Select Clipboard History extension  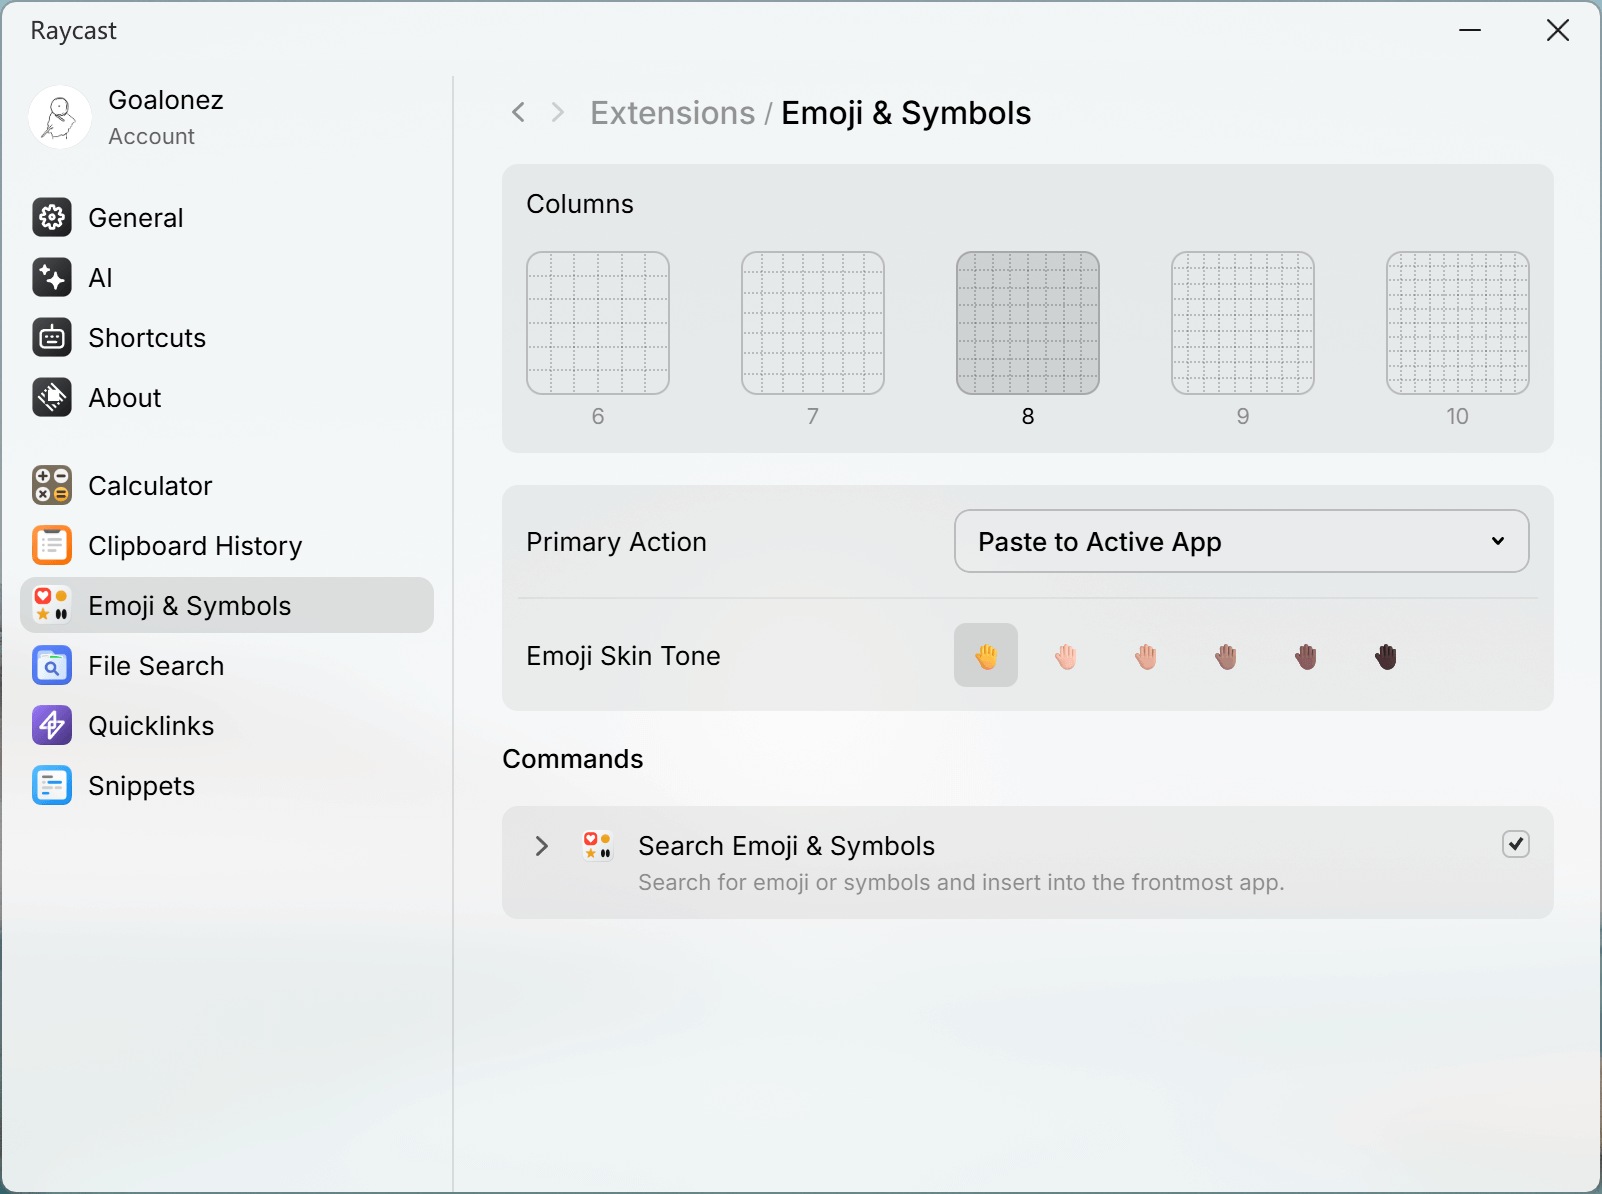click(x=227, y=545)
